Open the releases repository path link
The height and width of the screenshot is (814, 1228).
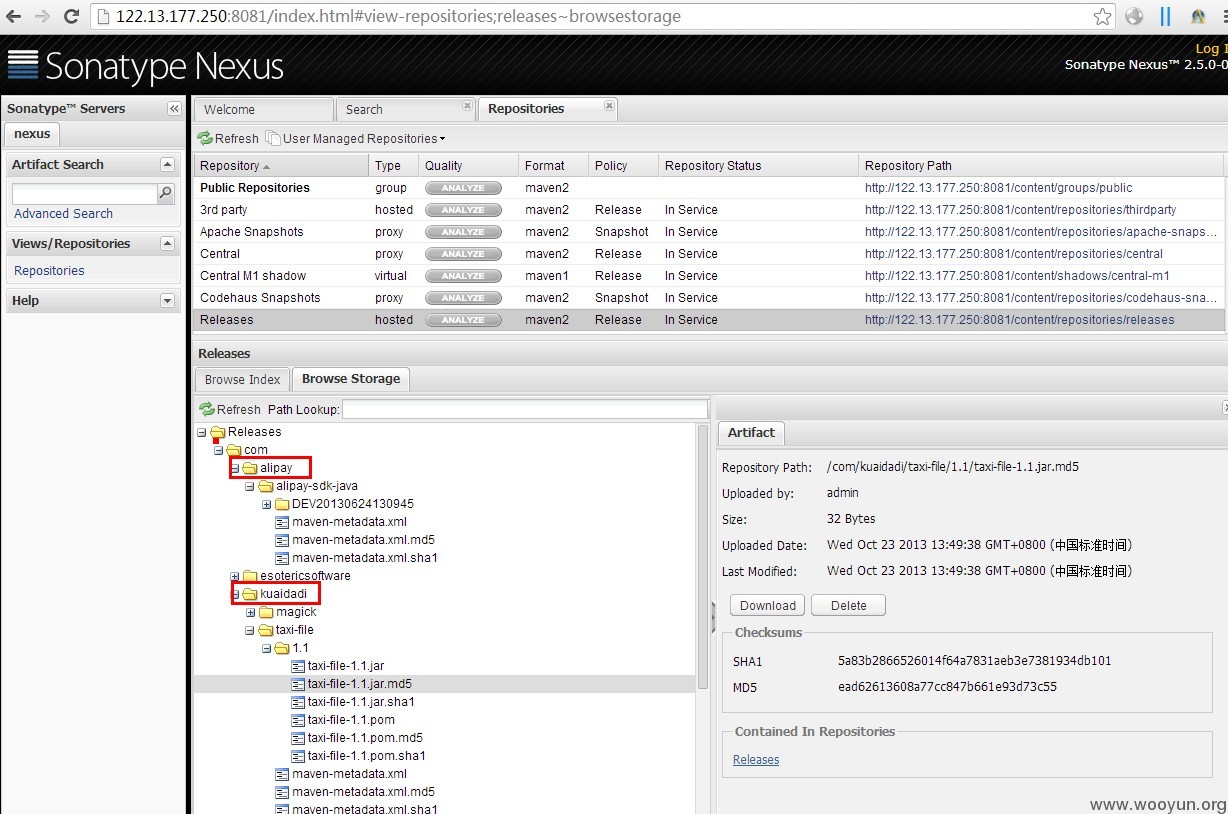pos(1019,320)
